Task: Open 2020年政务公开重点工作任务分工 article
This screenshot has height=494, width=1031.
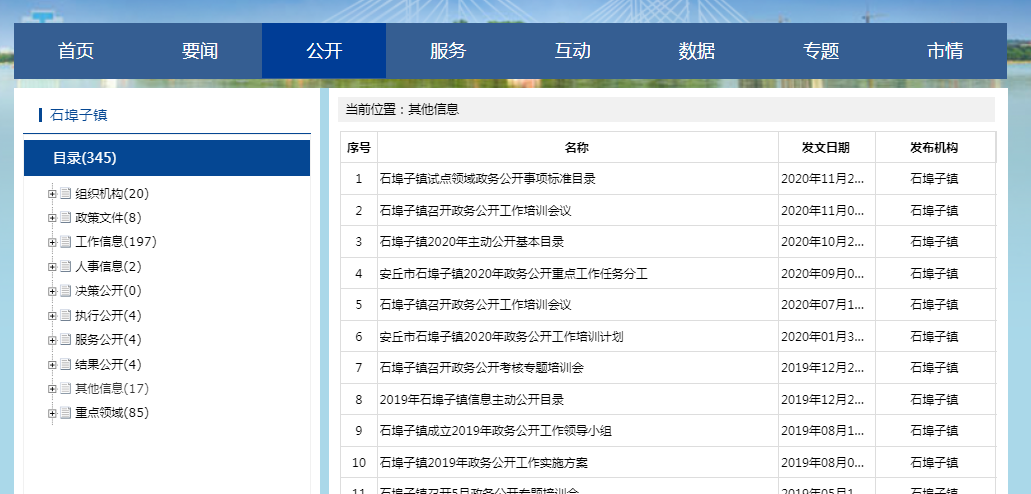Action: pyautogui.click(x=514, y=273)
